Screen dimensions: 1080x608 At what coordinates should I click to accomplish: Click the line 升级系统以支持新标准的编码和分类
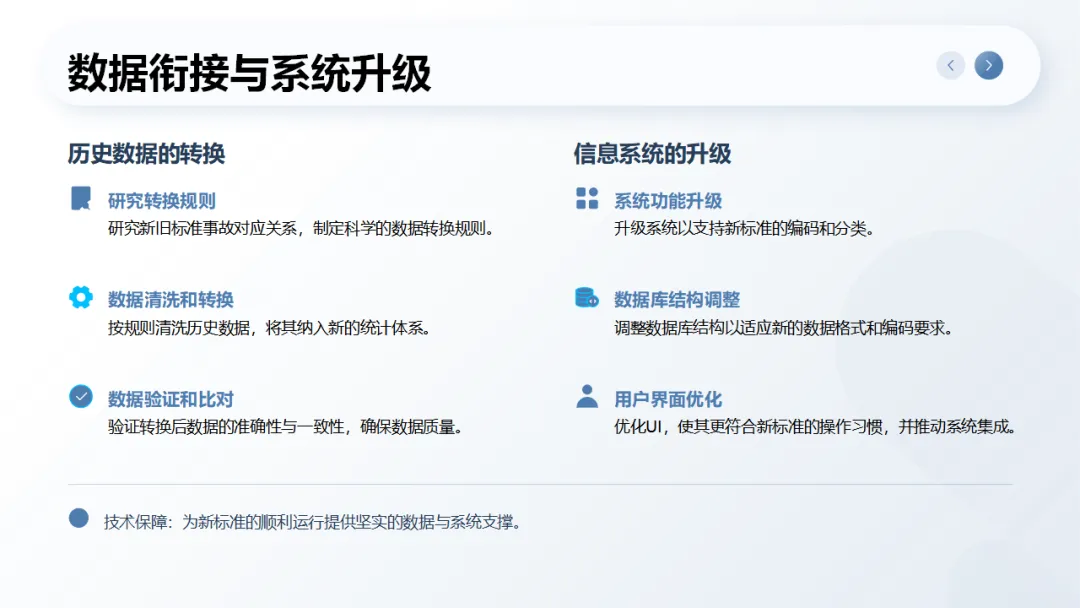click(x=745, y=229)
